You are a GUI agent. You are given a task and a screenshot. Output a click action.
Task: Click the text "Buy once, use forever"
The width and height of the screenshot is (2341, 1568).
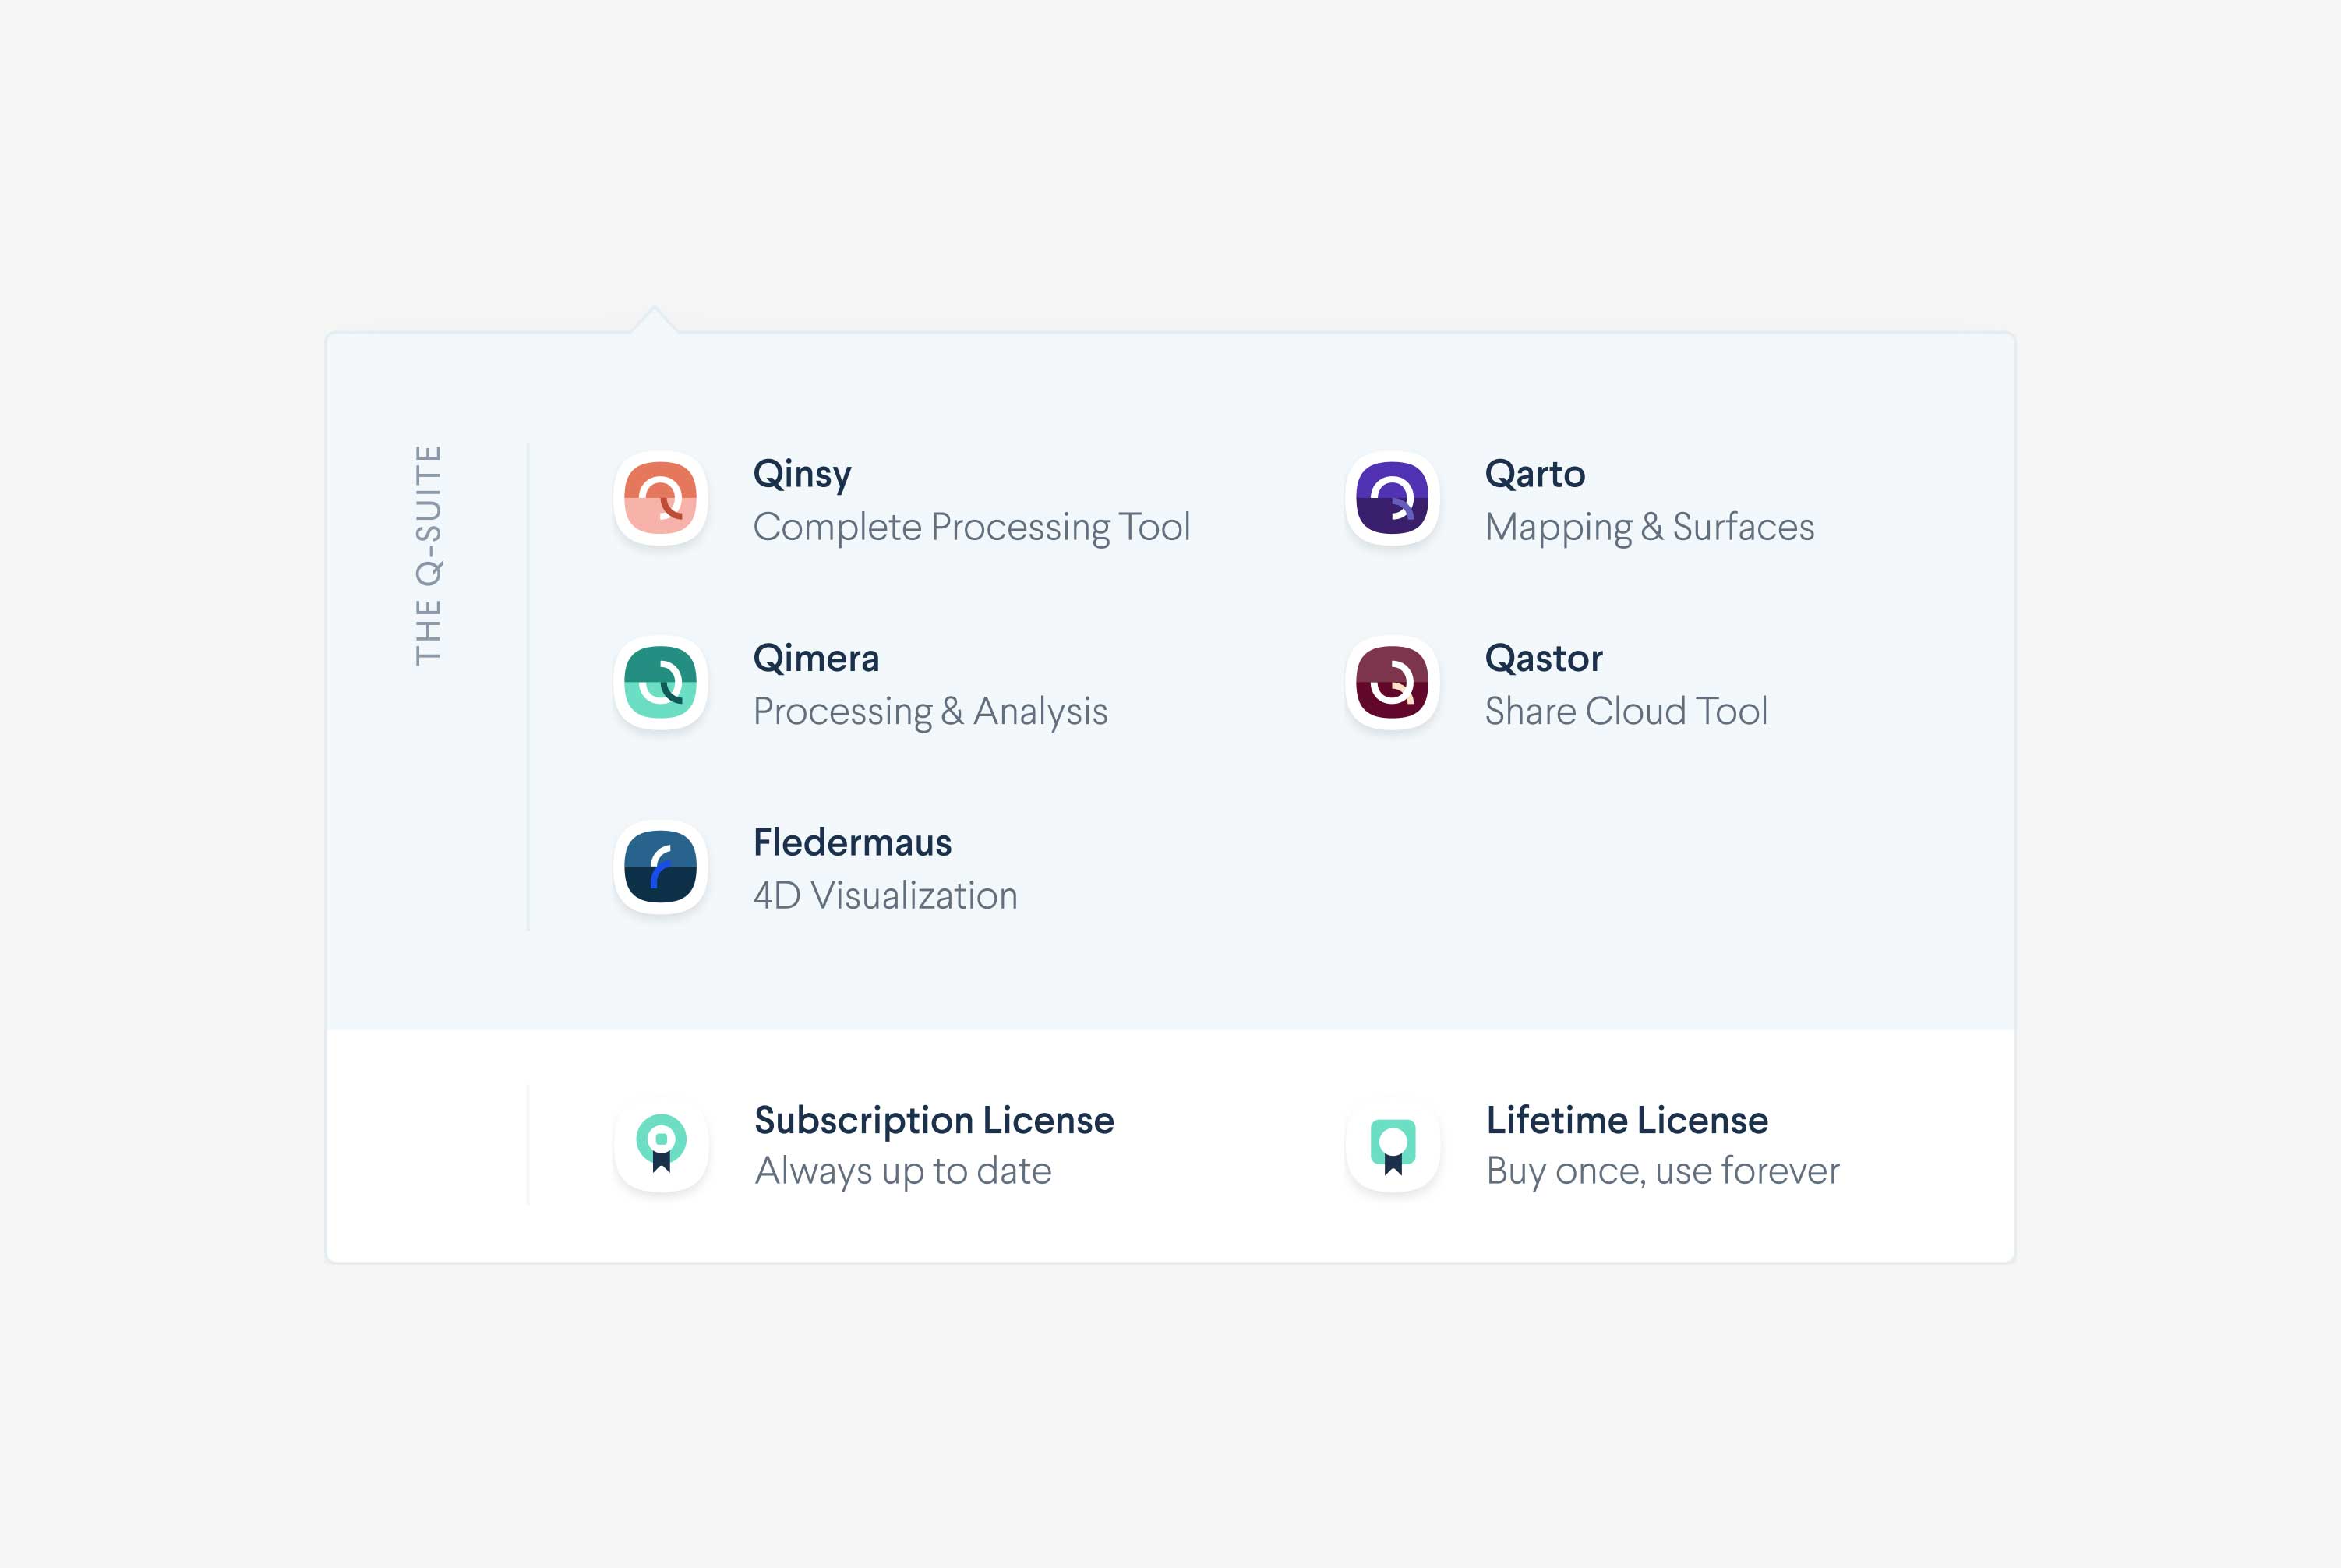click(x=1663, y=1171)
